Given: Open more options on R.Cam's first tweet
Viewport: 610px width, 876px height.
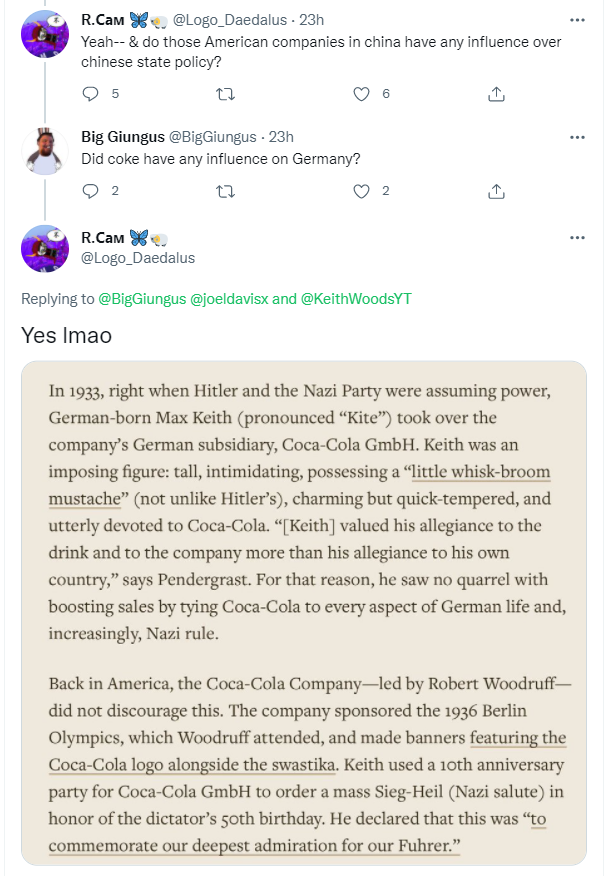Looking at the screenshot, I should click(x=577, y=20).
